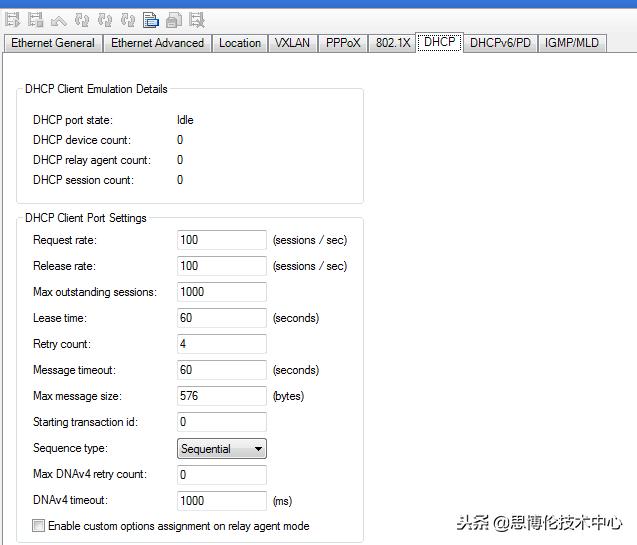Click the 'Sequence type:' label
Screen dimensions: 637x545
point(70,448)
